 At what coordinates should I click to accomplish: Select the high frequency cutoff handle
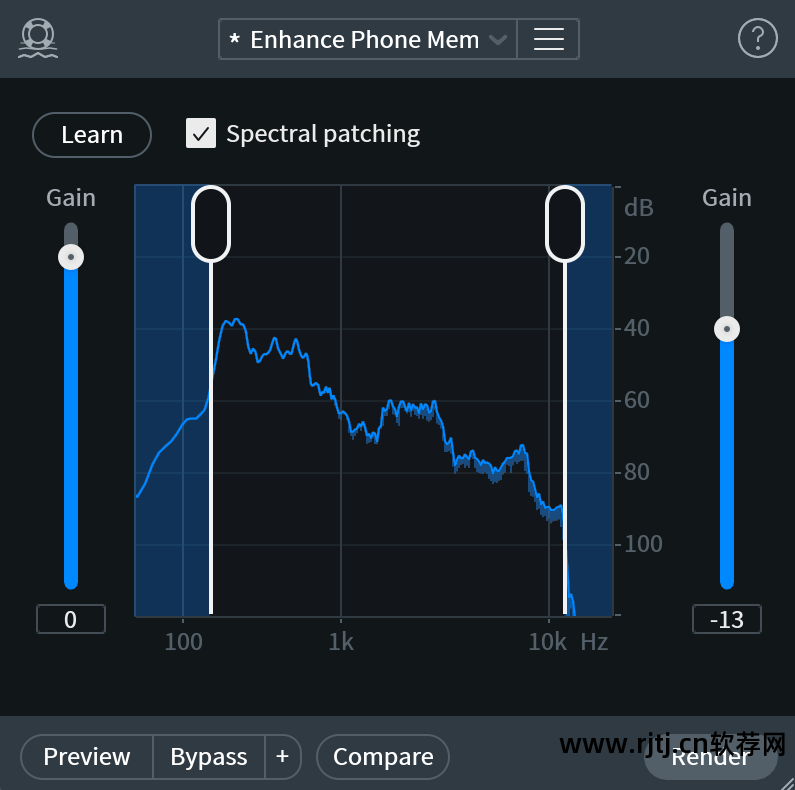(565, 224)
